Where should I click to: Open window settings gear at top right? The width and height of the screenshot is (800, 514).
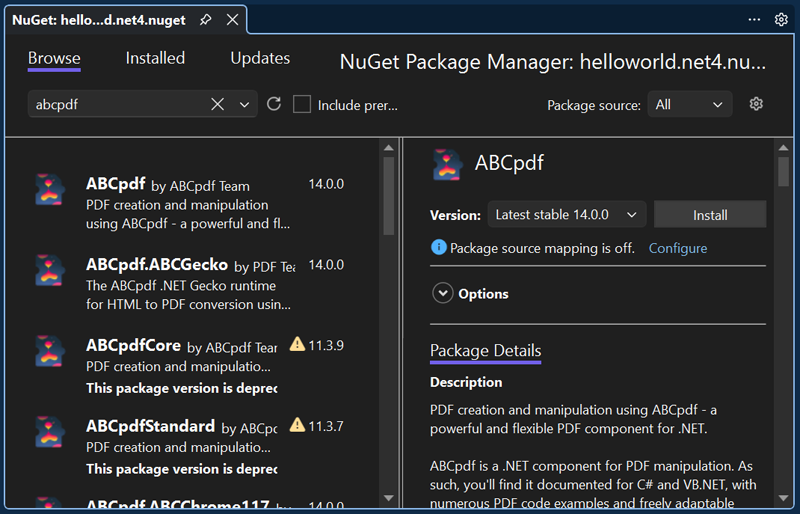[x=781, y=20]
